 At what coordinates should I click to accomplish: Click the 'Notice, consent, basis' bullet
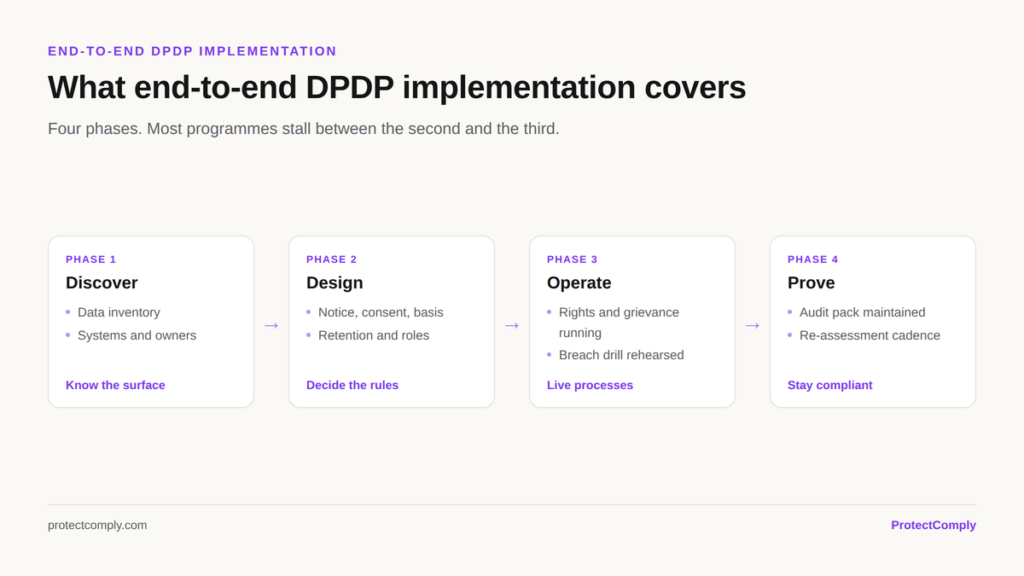coord(380,313)
